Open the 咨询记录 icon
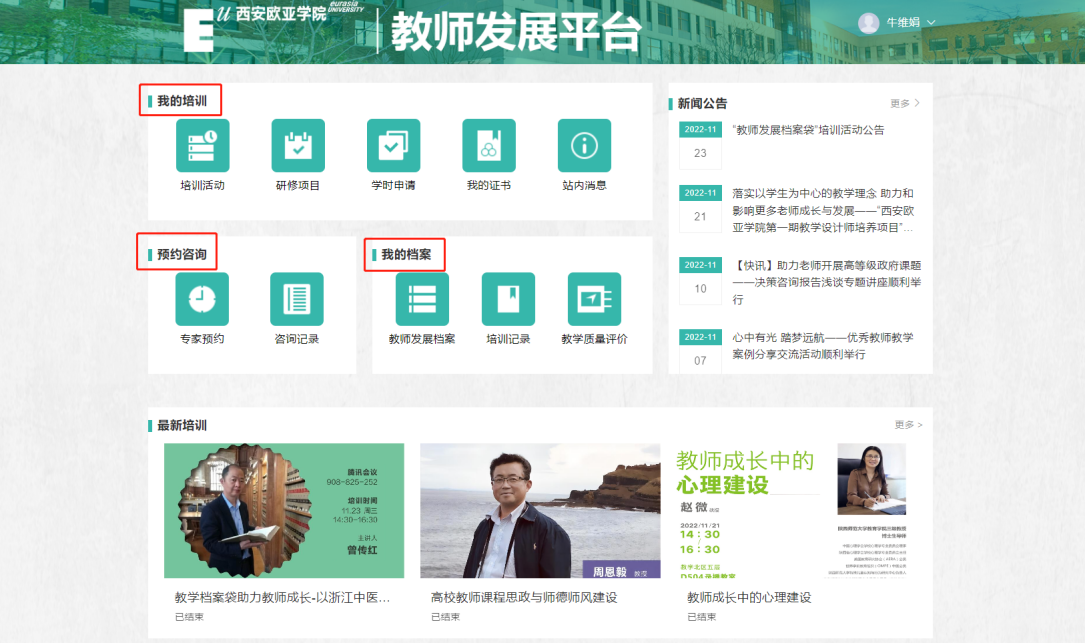1085x643 pixels. click(297, 299)
